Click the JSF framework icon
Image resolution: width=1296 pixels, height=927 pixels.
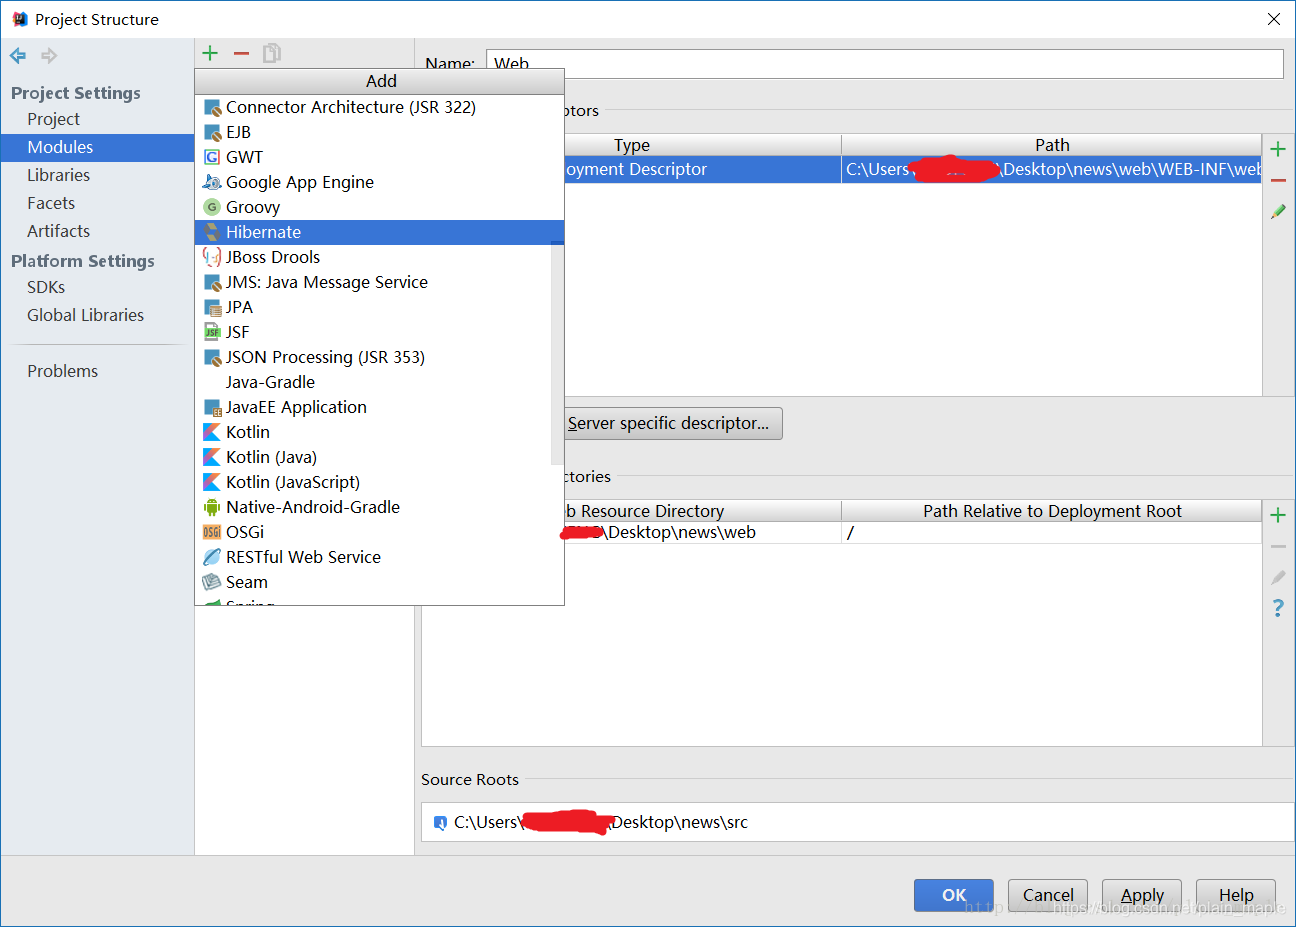coord(212,332)
